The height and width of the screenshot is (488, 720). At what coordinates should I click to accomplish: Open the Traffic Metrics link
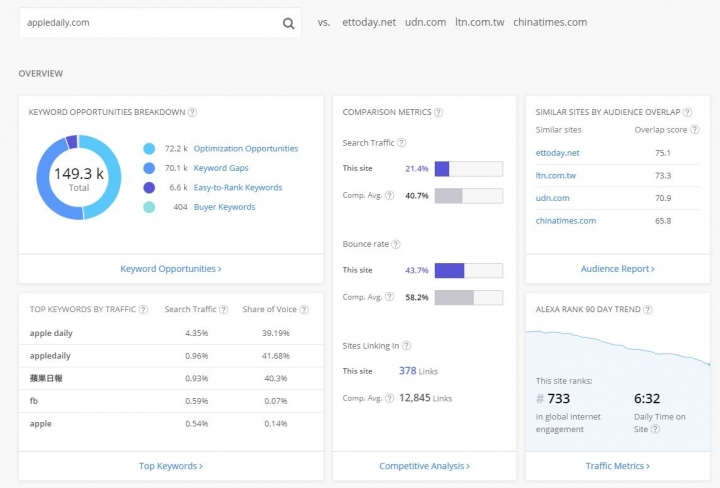point(618,466)
